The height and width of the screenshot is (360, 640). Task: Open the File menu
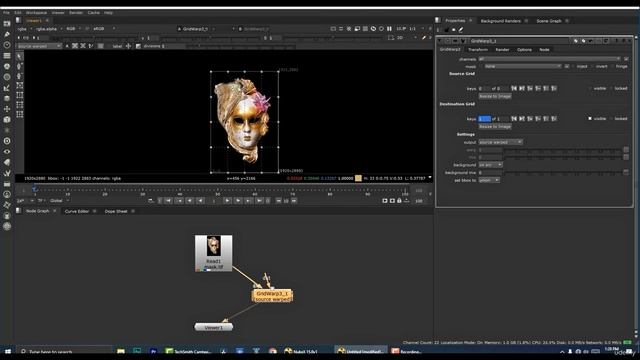tap(6, 13)
